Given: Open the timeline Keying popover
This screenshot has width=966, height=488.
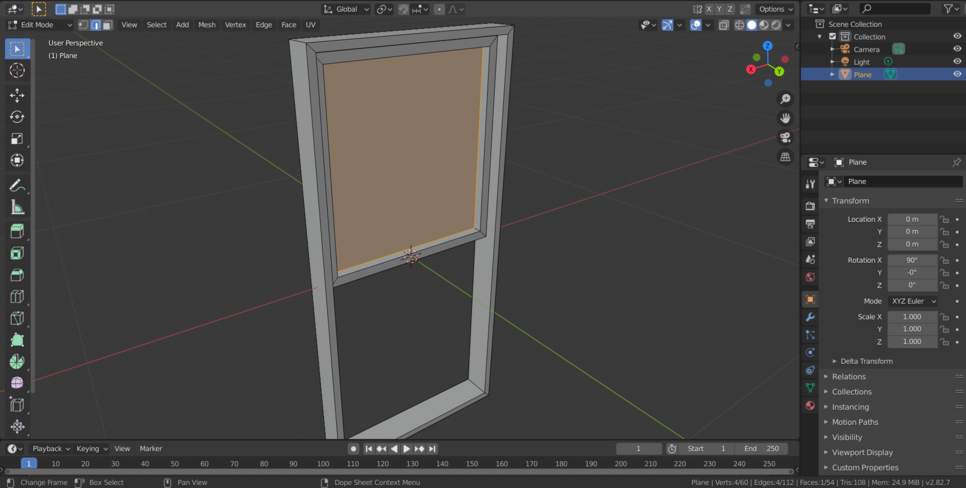Looking at the screenshot, I should (92, 449).
